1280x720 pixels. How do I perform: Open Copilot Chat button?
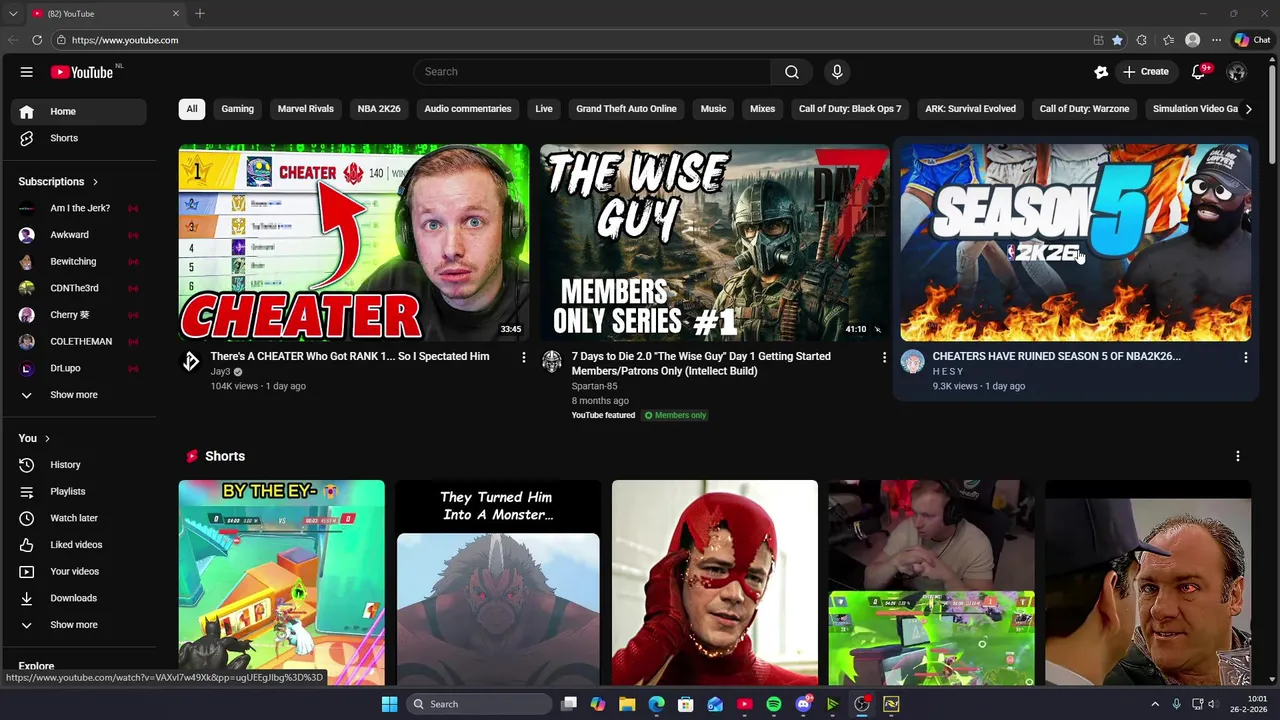point(1252,40)
